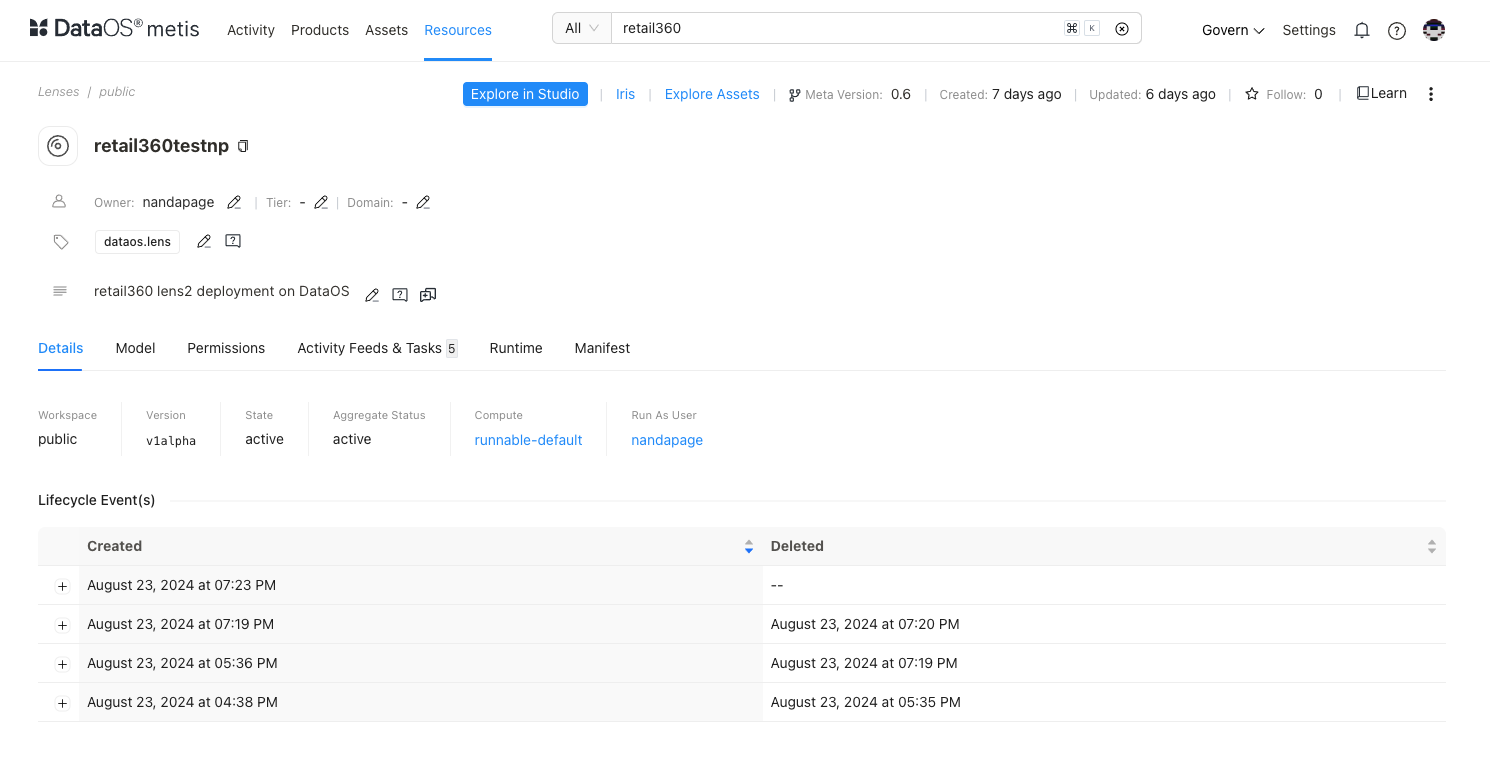Screen dimensions: 1490x770
Task: Edit the Domain value
Action: tap(423, 202)
